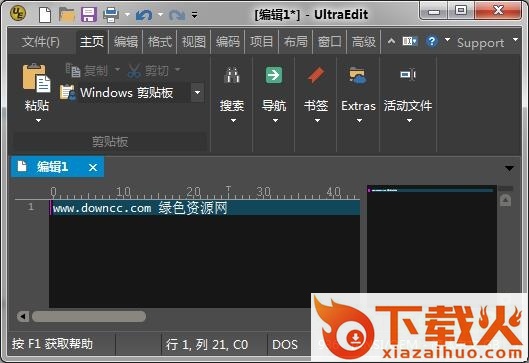Click the vertical scrollbar up button

(505, 200)
